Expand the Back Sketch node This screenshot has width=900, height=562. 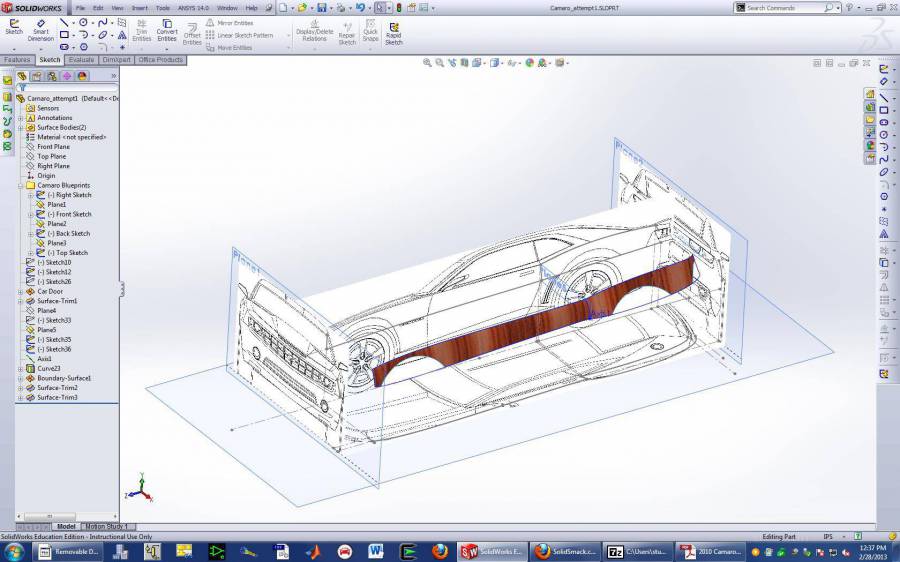tap(30, 234)
